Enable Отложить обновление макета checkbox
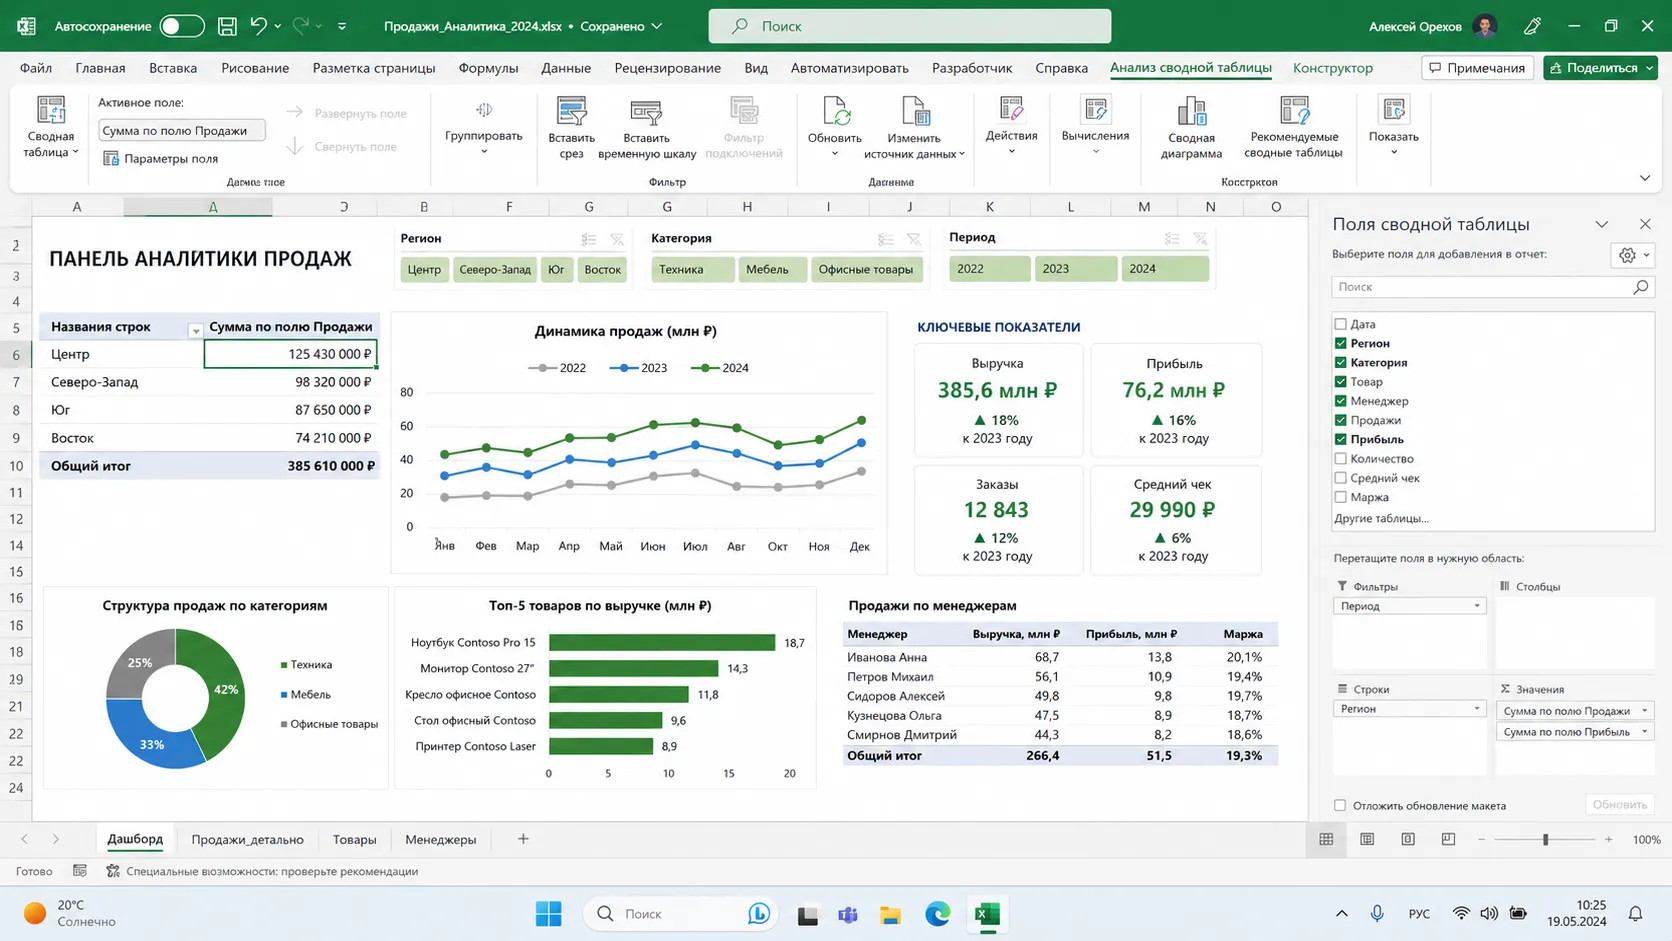The height and width of the screenshot is (941, 1672). [x=1340, y=805]
